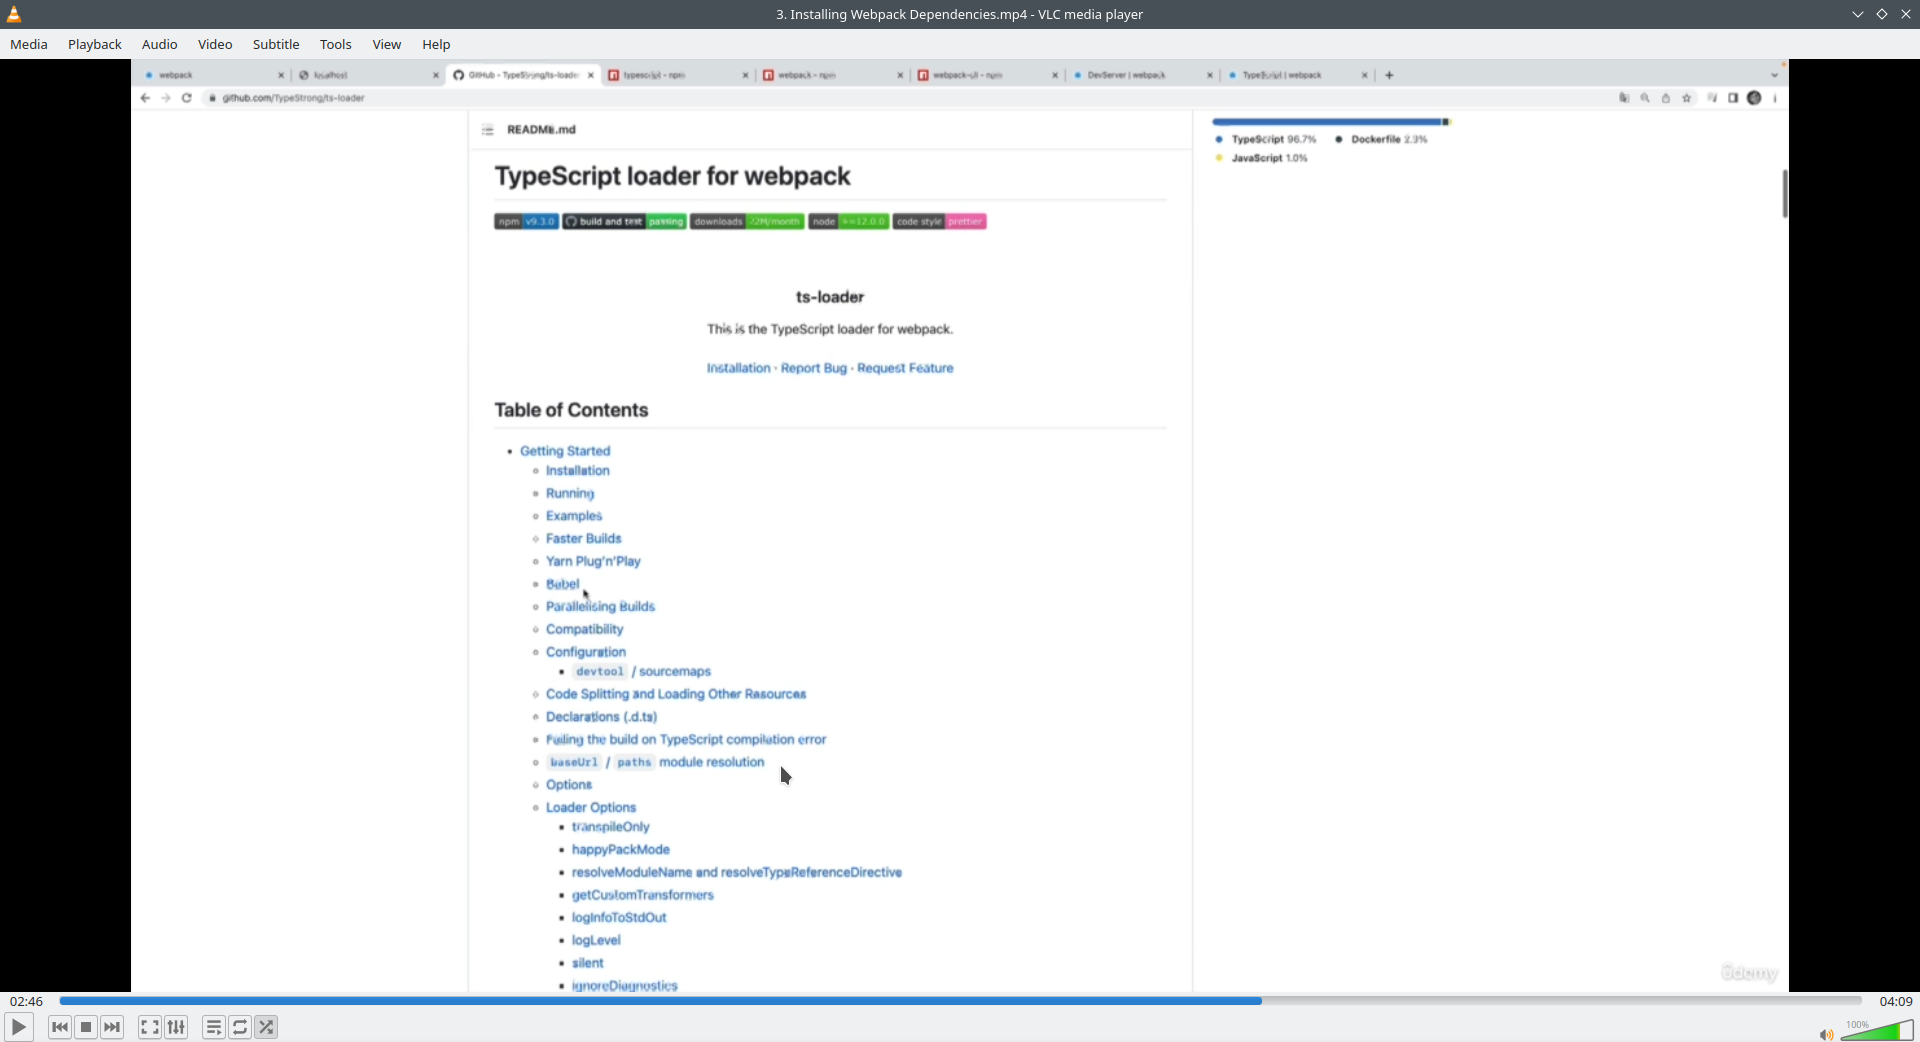Click the 'transpileOnly' contents entry
The image size is (1920, 1042).
tap(610, 827)
